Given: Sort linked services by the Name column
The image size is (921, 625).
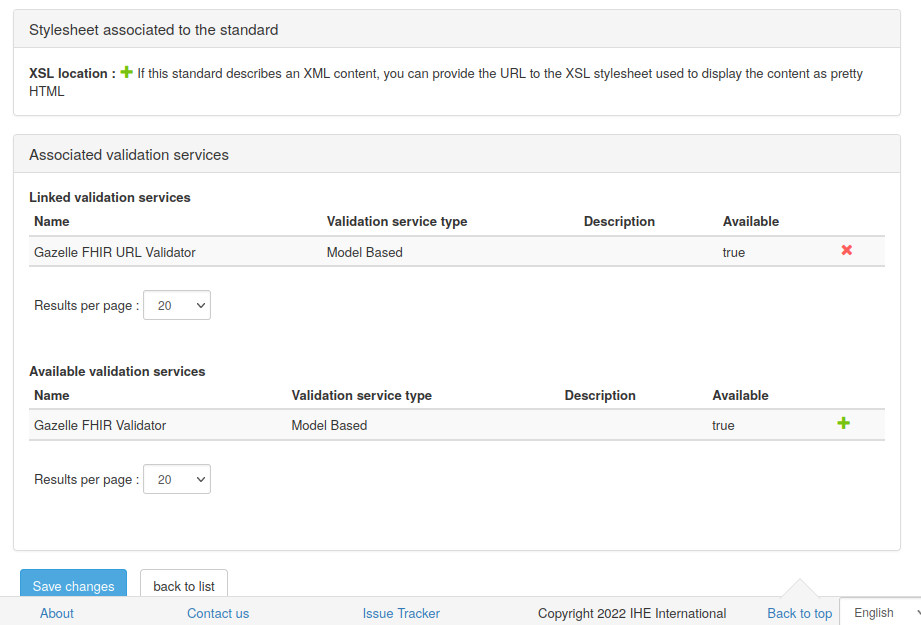Looking at the screenshot, I should pyautogui.click(x=52, y=221).
